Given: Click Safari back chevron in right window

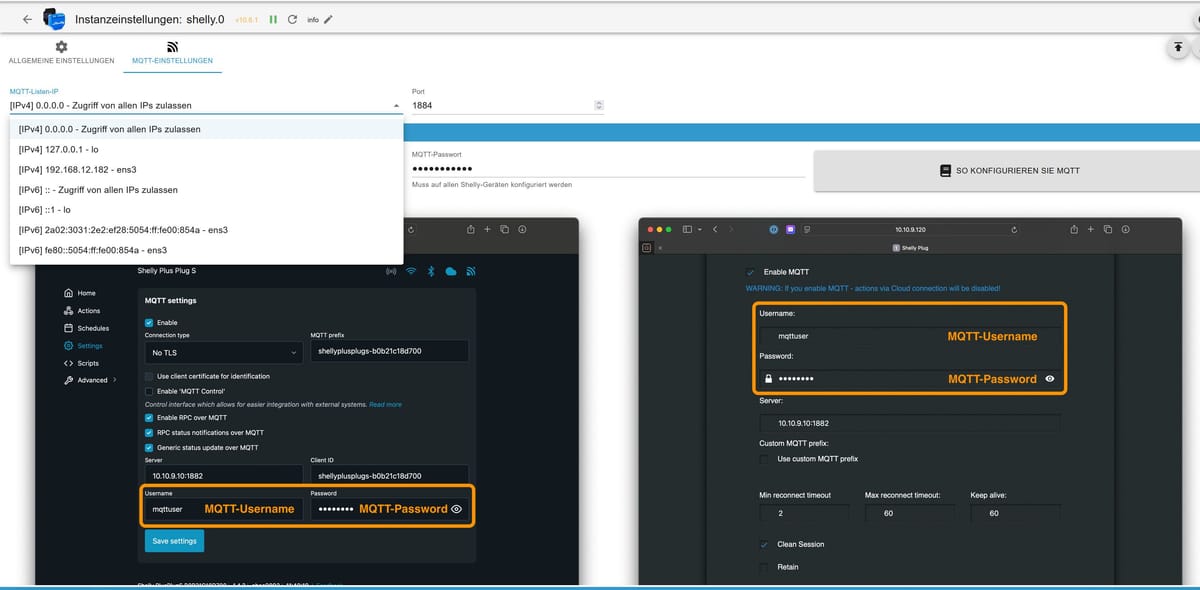Looking at the screenshot, I should pos(716,229).
